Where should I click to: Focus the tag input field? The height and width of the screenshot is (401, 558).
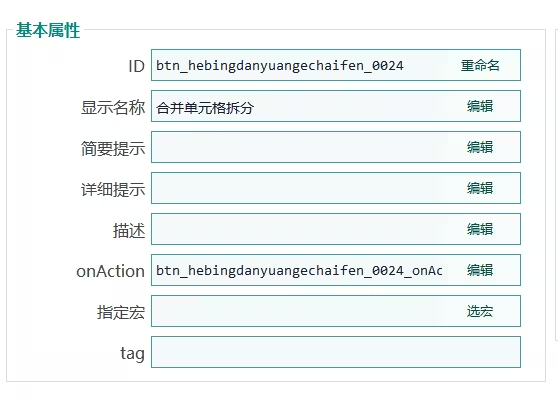pos(336,352)
